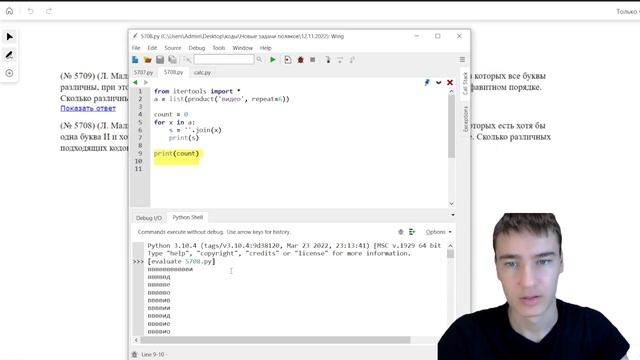
Task: Open the Exceptions side panel tab
Action: [465, 119]
